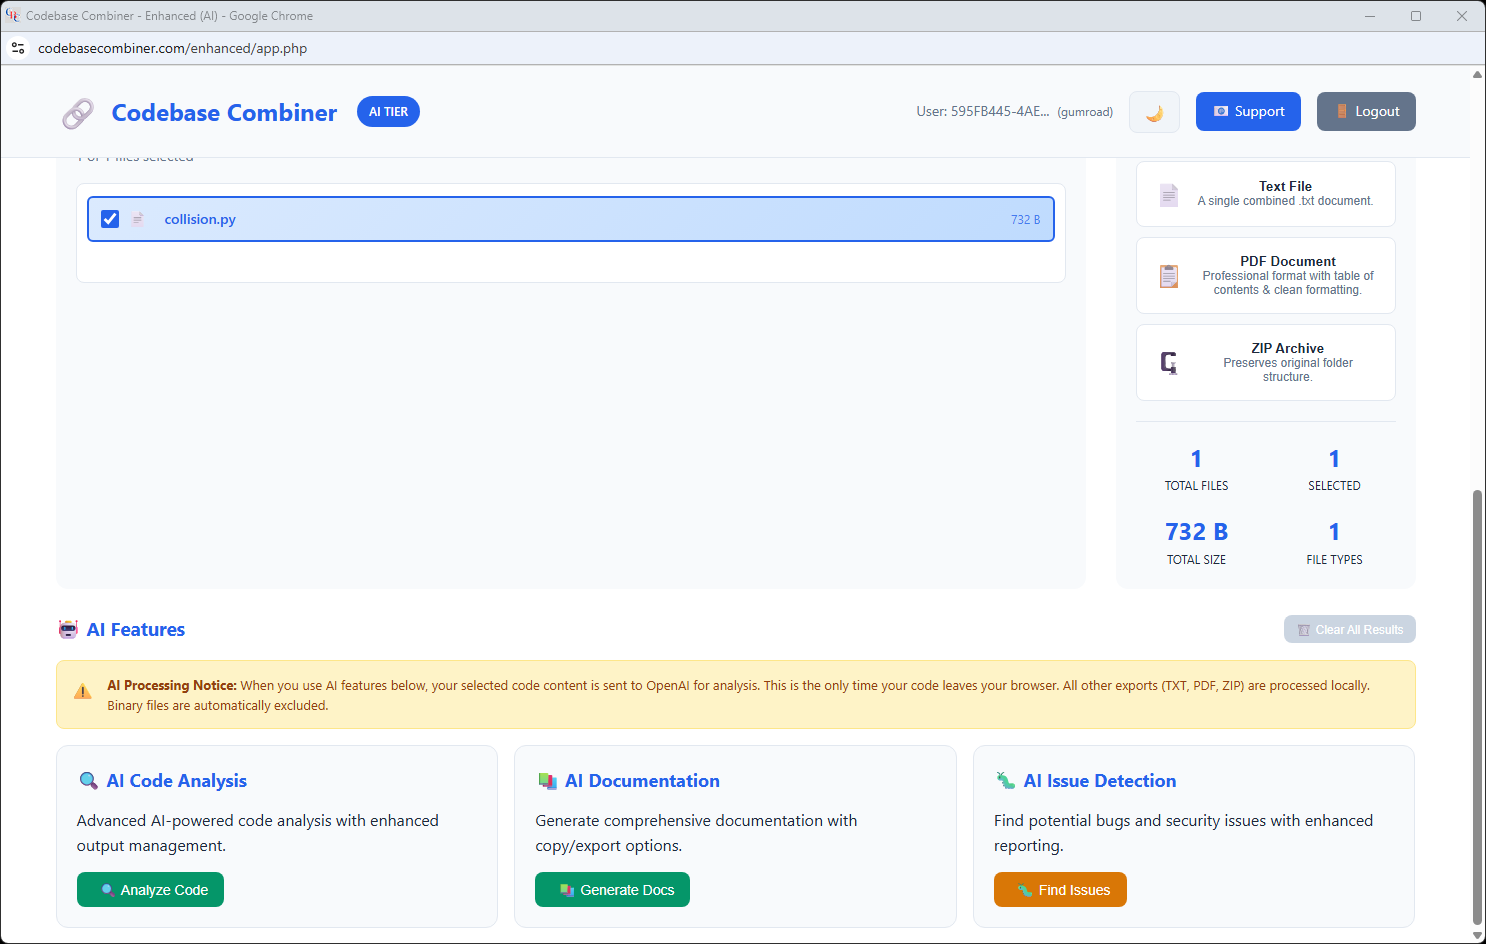Screen dimensions: 1486x944
Task: Click the AI Issue Detection bug icon
Action: click(1005, 781)
